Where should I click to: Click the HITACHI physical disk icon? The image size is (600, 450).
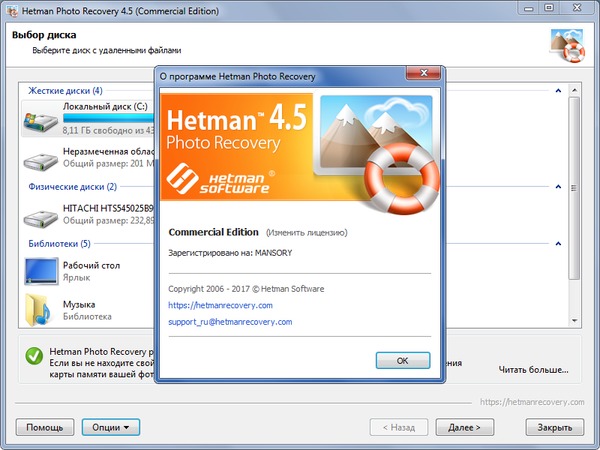point(41,218)
